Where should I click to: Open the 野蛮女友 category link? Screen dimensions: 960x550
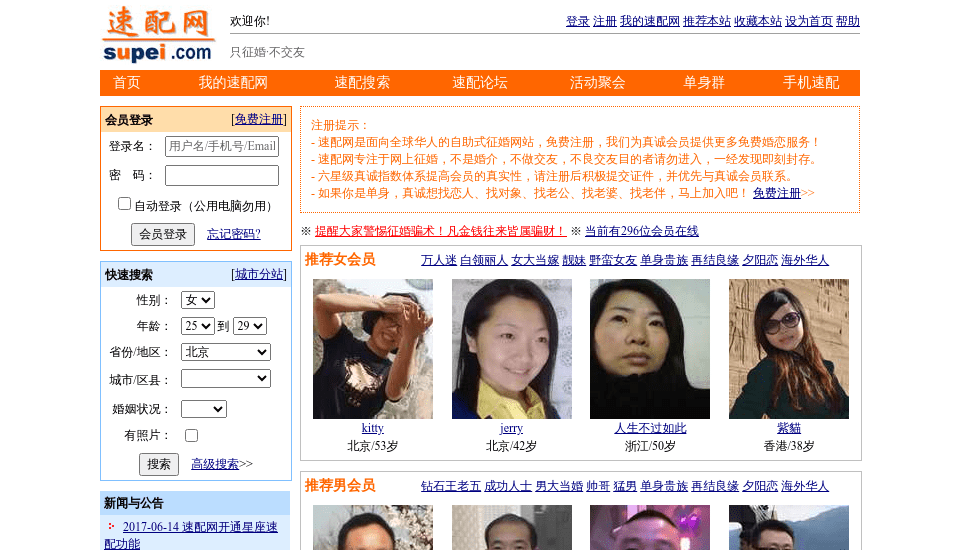pos(613,260)
